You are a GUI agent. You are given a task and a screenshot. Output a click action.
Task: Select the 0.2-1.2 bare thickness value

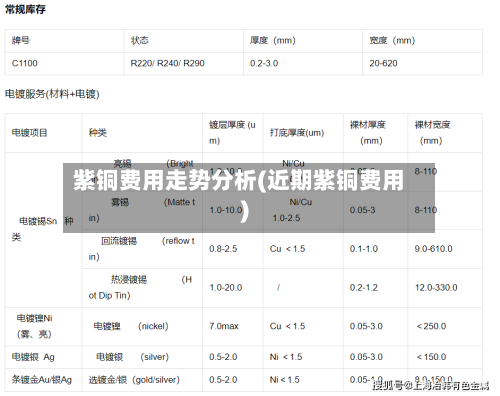tap(364, 287)
